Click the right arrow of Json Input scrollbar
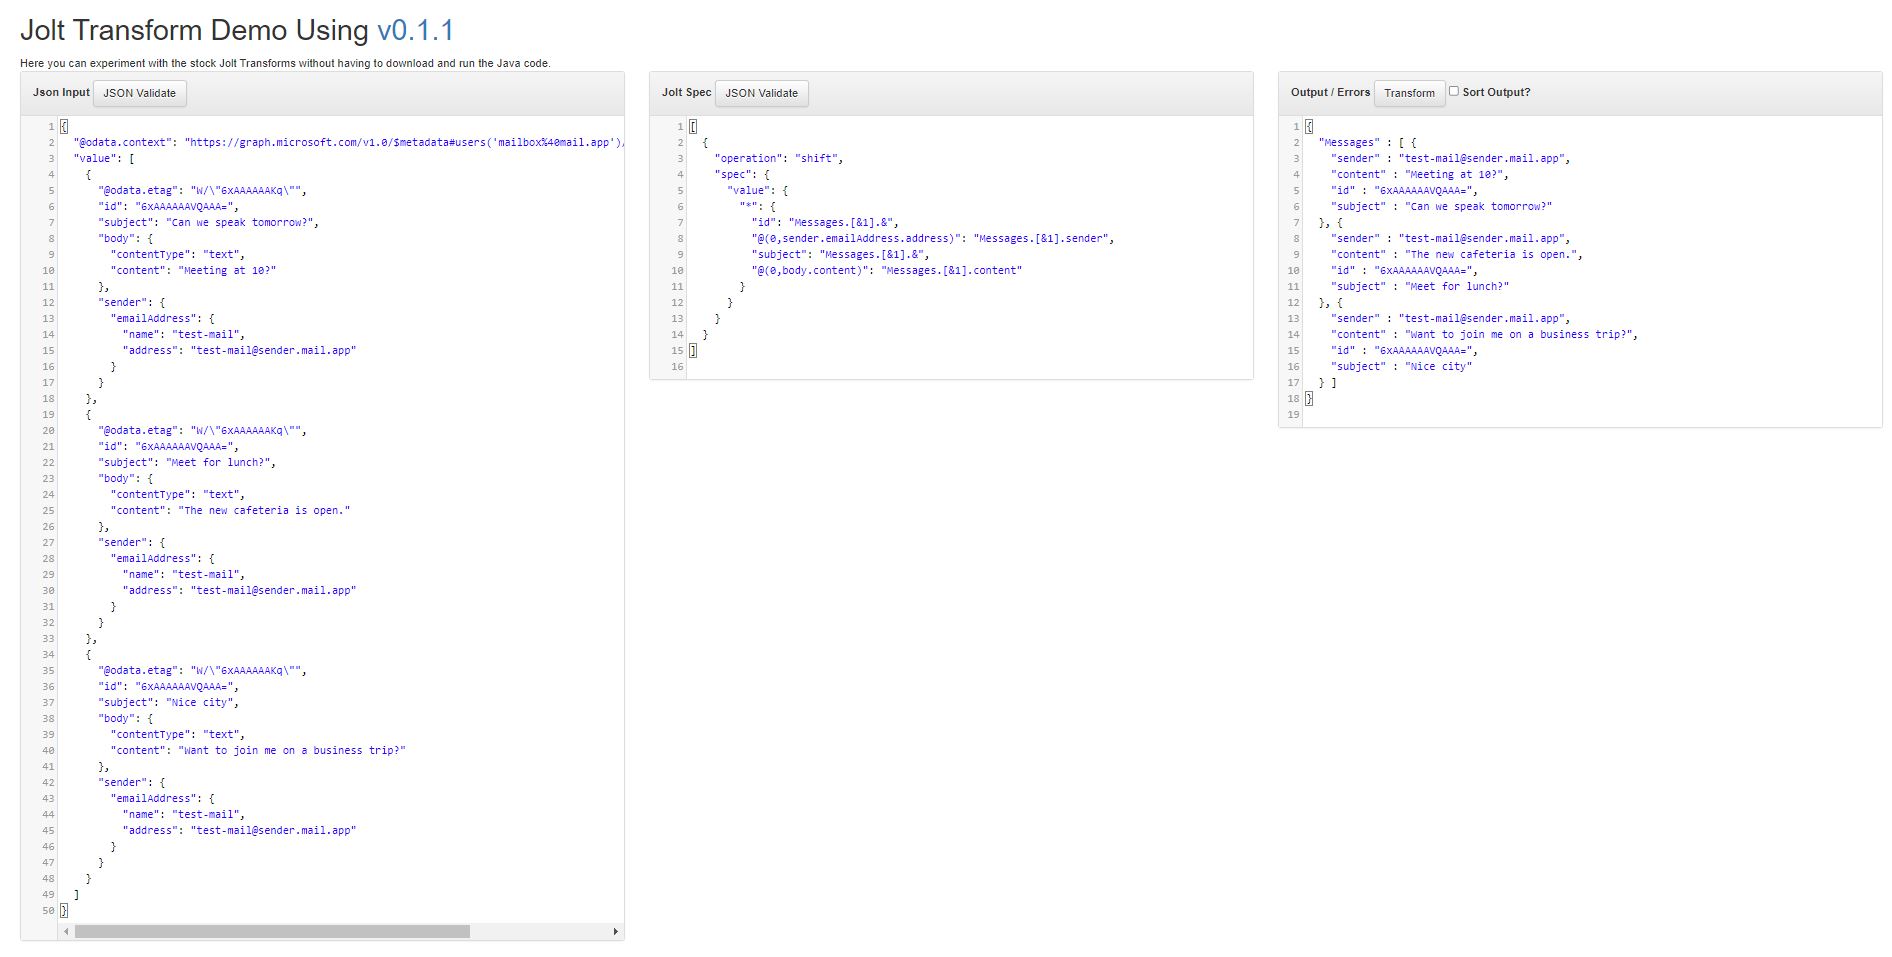 point(615,932)
